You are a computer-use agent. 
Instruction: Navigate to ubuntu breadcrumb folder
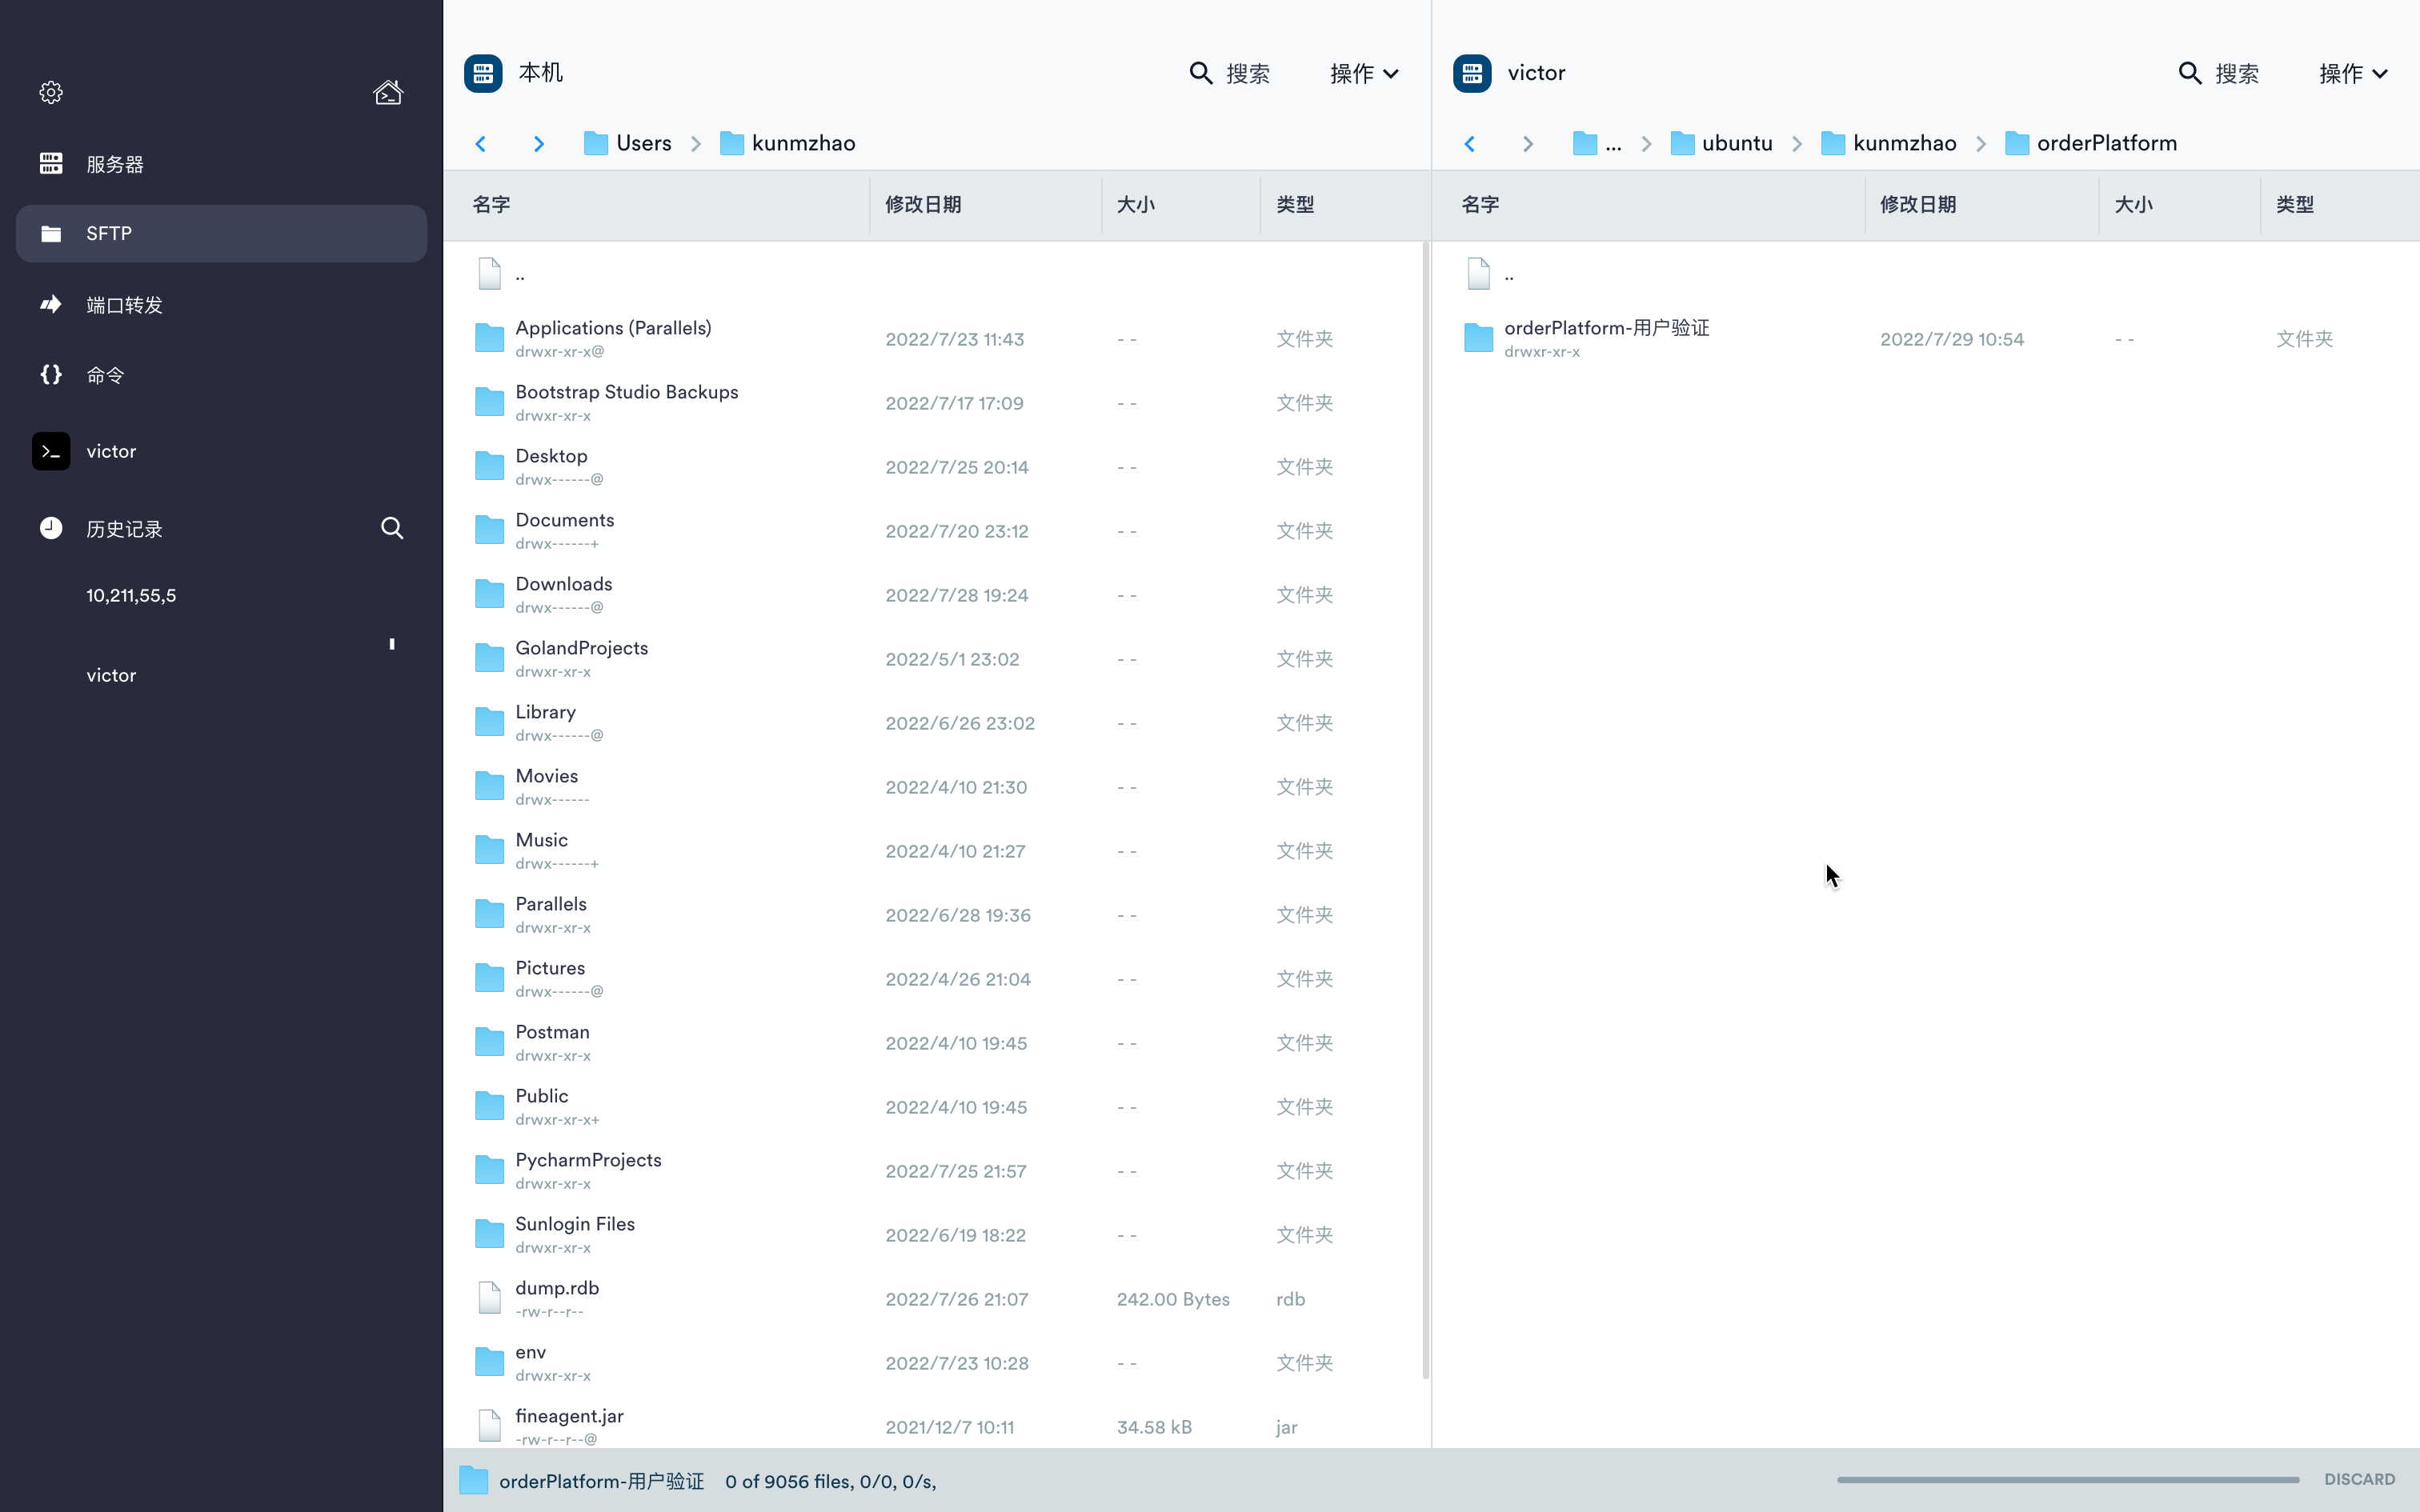1721,143
